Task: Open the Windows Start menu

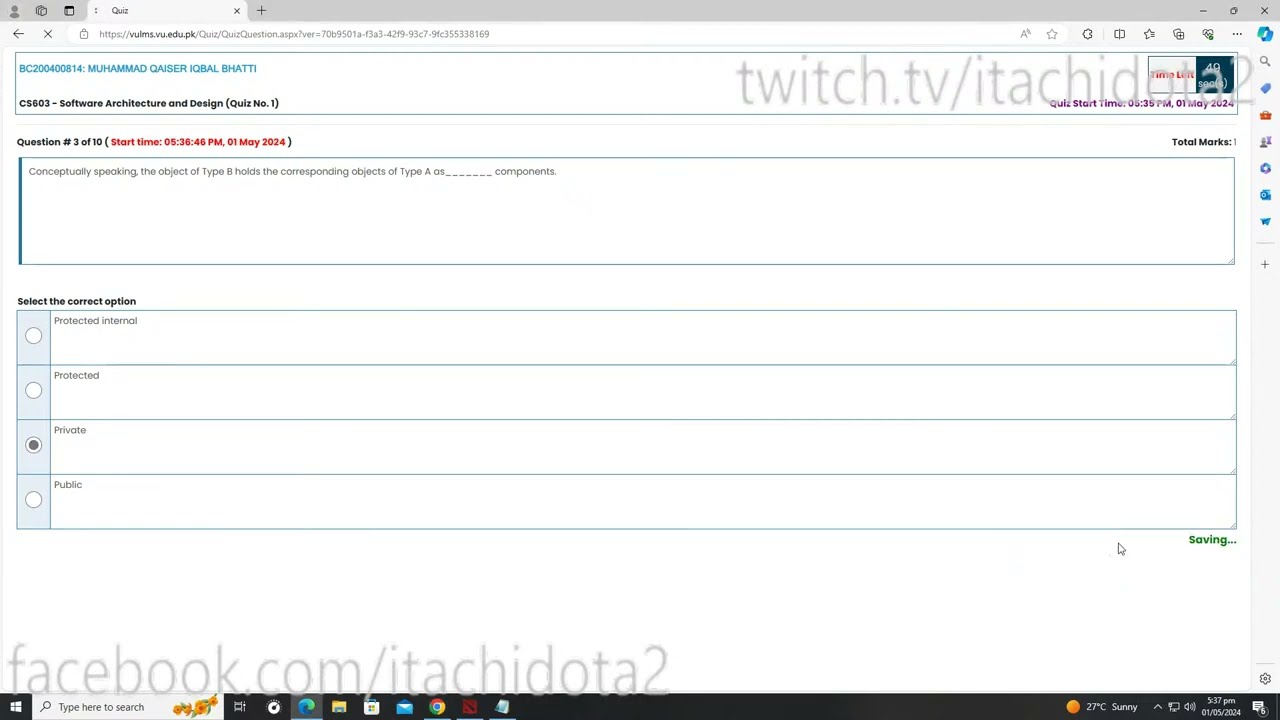Action: (15, 707)
